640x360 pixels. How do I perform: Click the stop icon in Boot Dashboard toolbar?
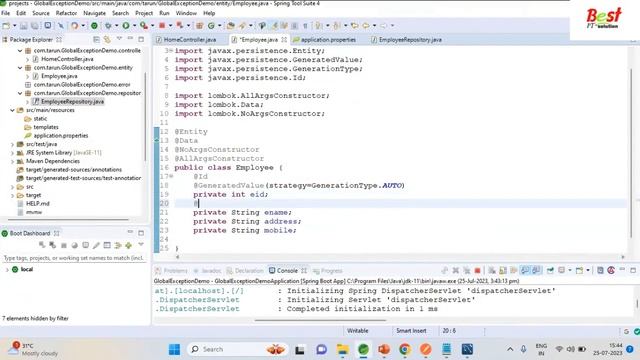[x=64, y=245]
